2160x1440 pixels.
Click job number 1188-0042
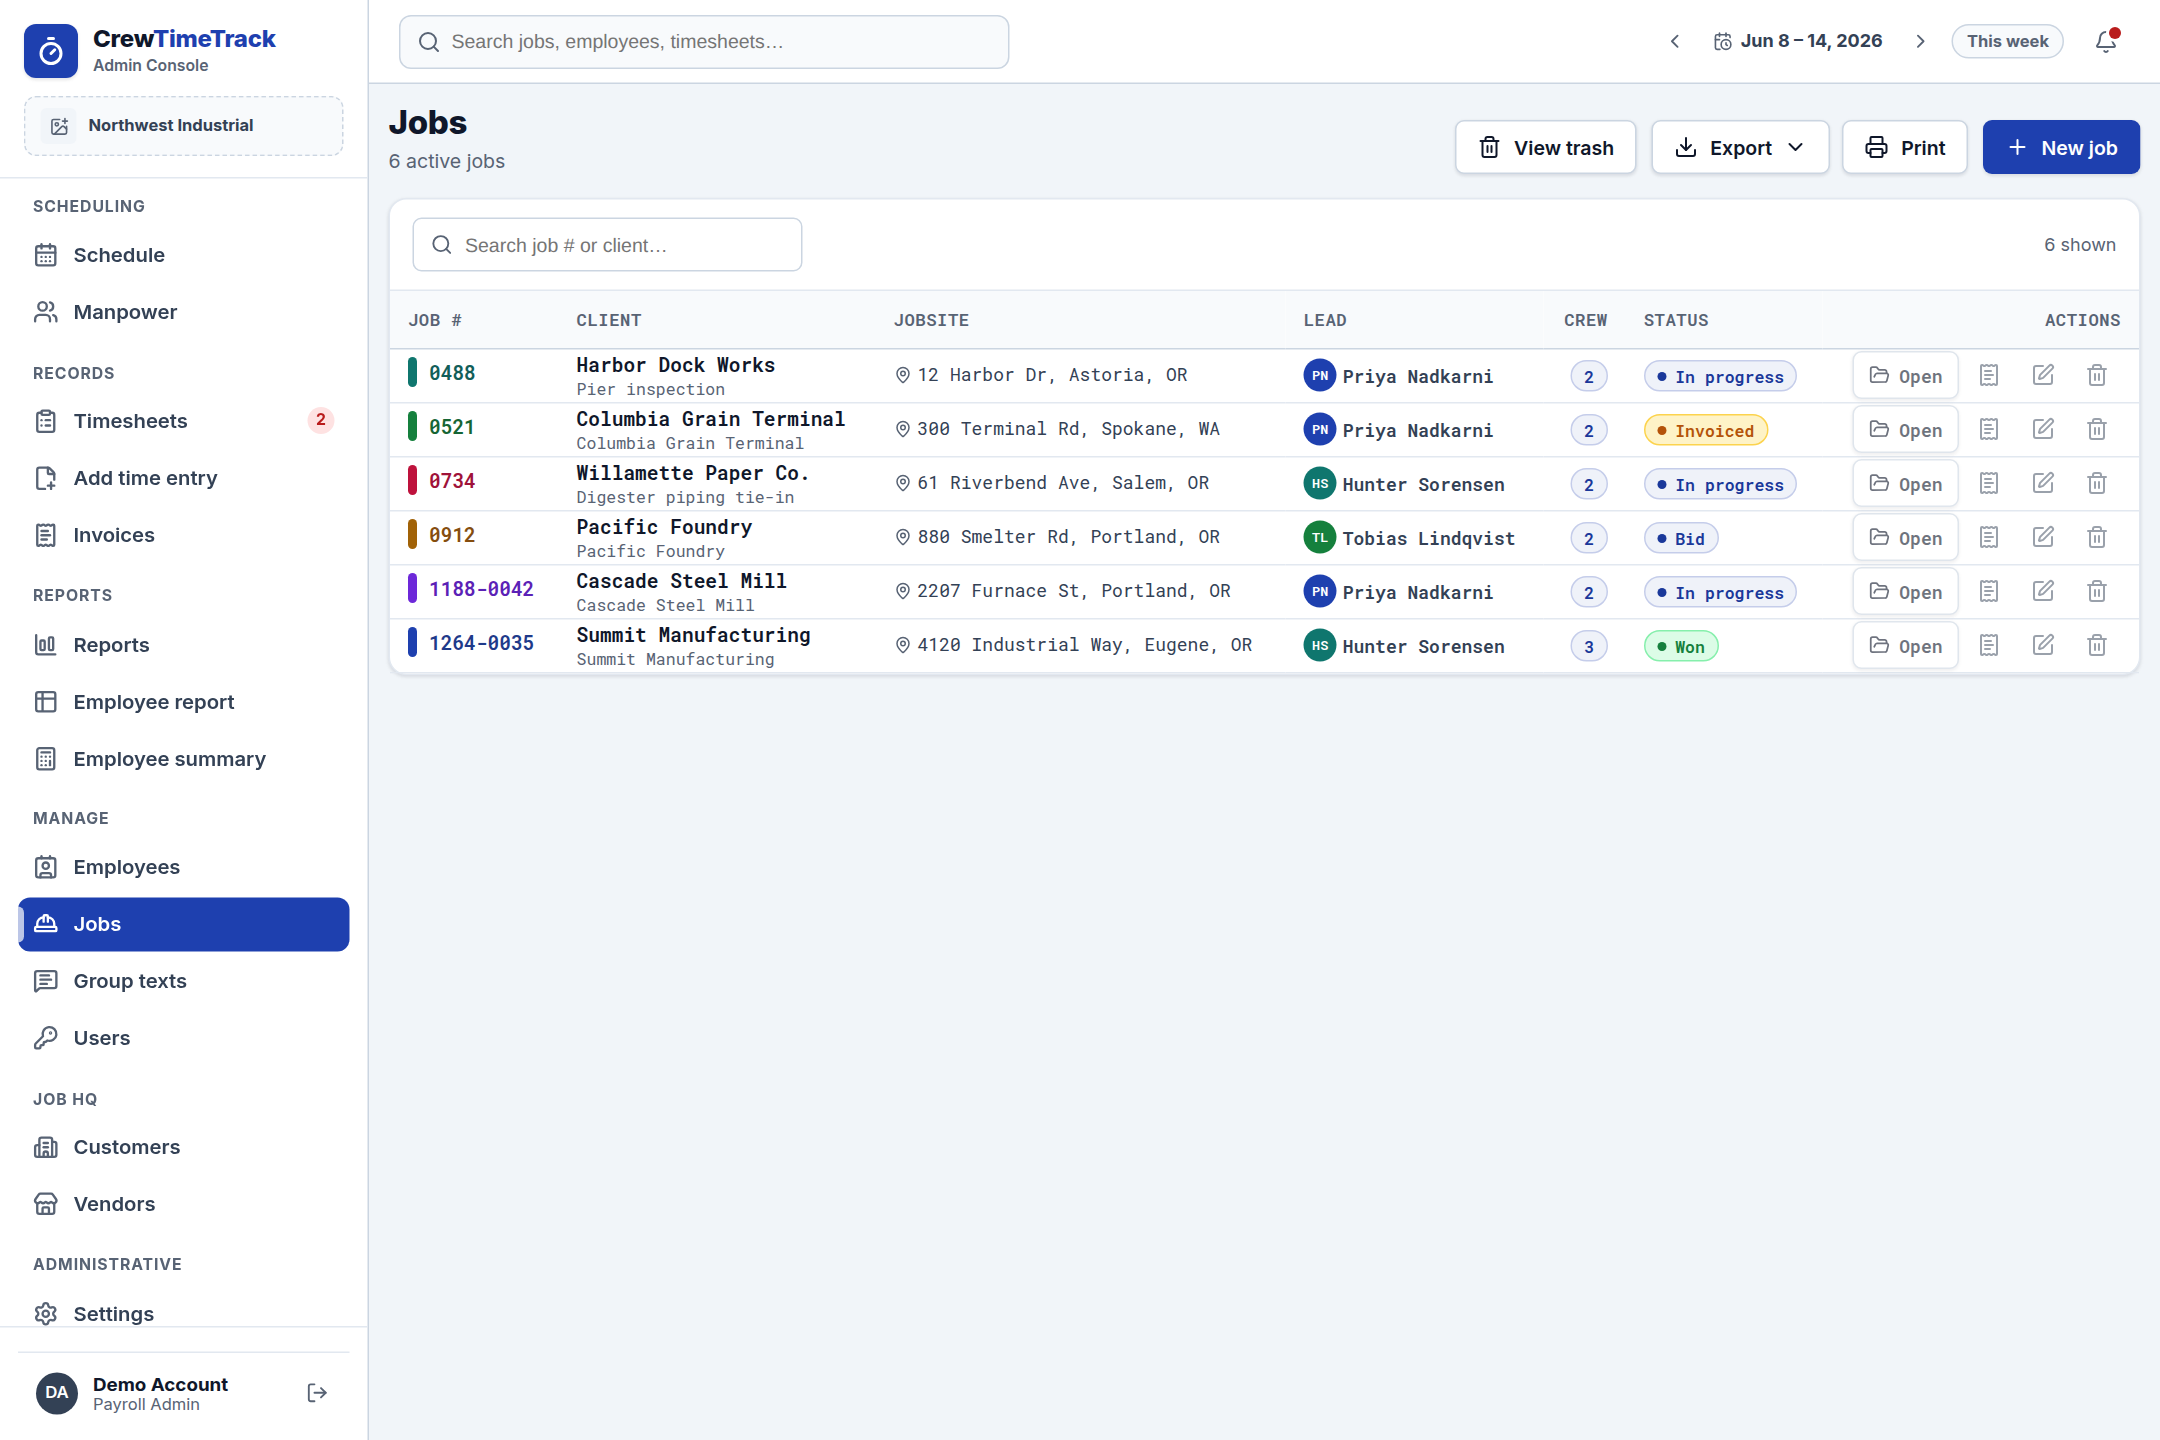pyautogui.click(x=481, y=589)
